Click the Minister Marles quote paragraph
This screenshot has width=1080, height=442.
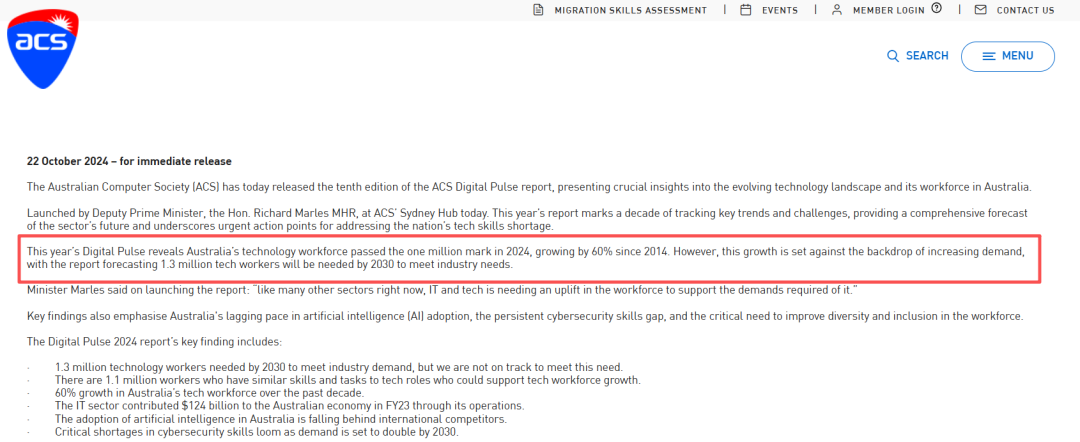(x=442, y=290)
